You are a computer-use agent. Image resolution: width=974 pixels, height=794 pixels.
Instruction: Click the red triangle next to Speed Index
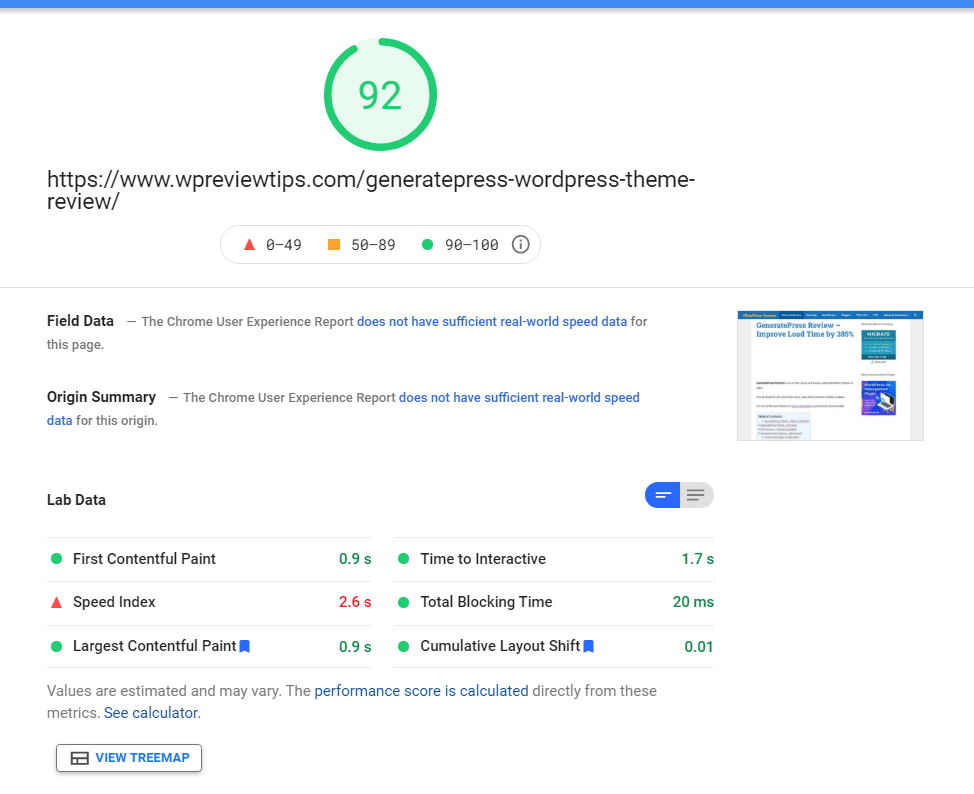point(56,602)
